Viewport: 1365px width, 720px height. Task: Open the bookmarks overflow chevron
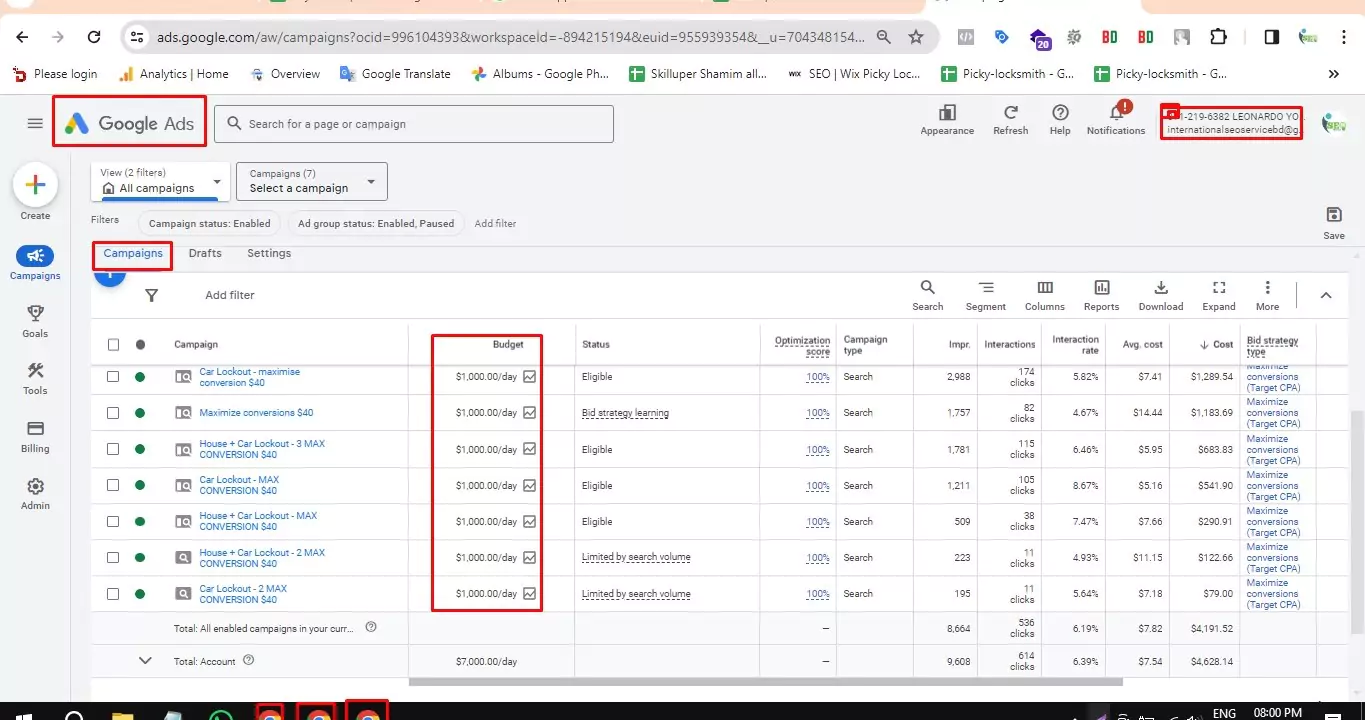(x=1333, y=74)
